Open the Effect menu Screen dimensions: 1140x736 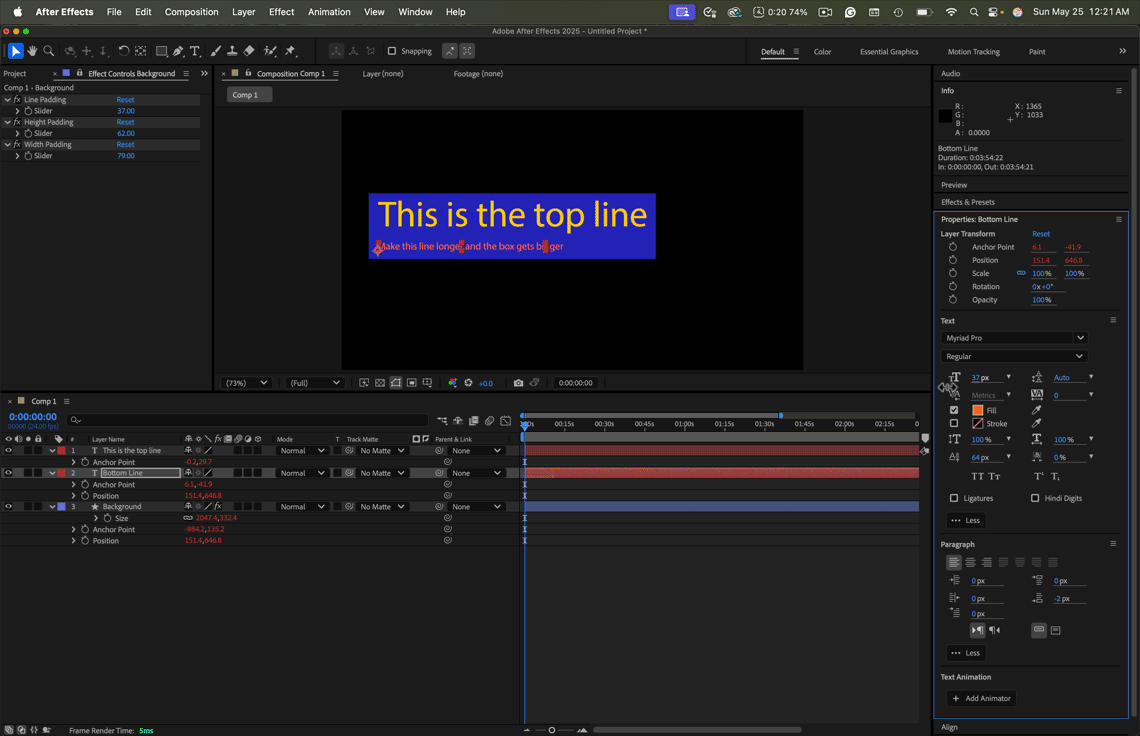281,12
